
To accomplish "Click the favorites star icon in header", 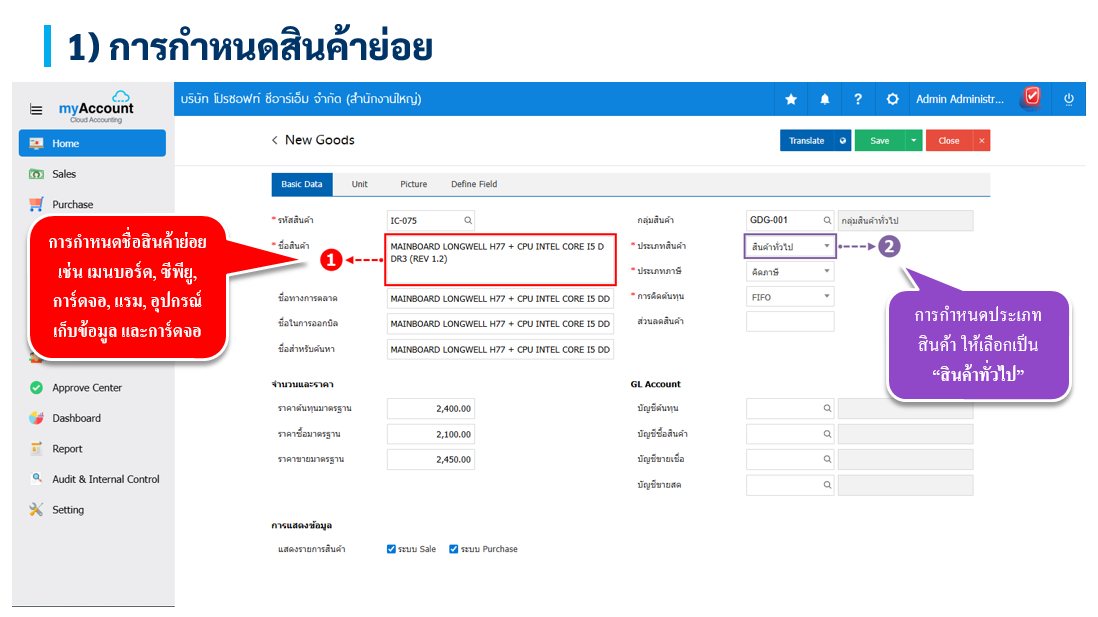I will pyautogui.click(x=791, y=99).
